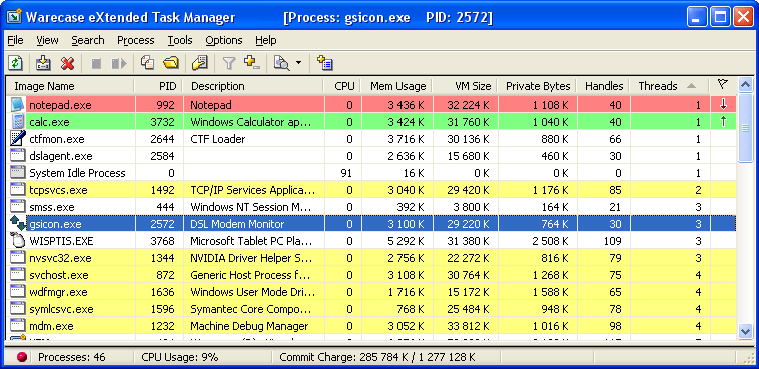Sort by the Handles column header
The width and height of the screenshot is (759, 369).
point(604,86)
